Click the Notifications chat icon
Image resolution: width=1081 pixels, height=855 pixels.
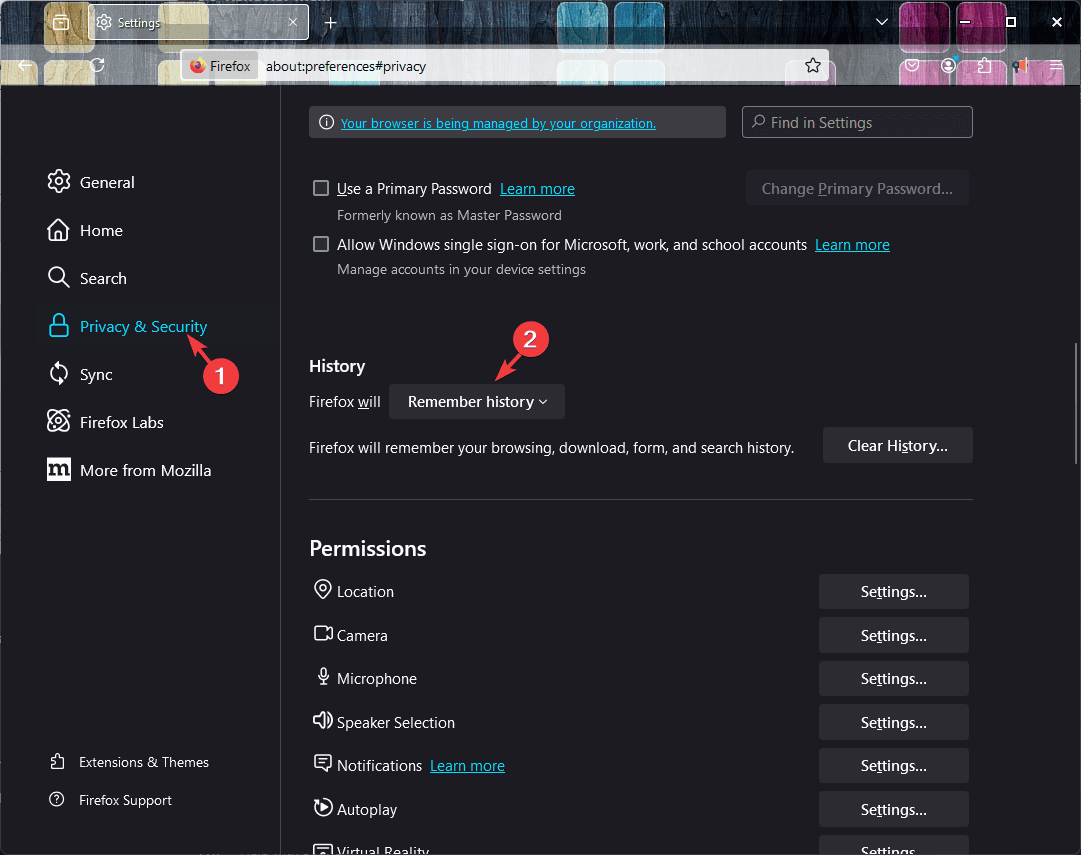point(323,763)
